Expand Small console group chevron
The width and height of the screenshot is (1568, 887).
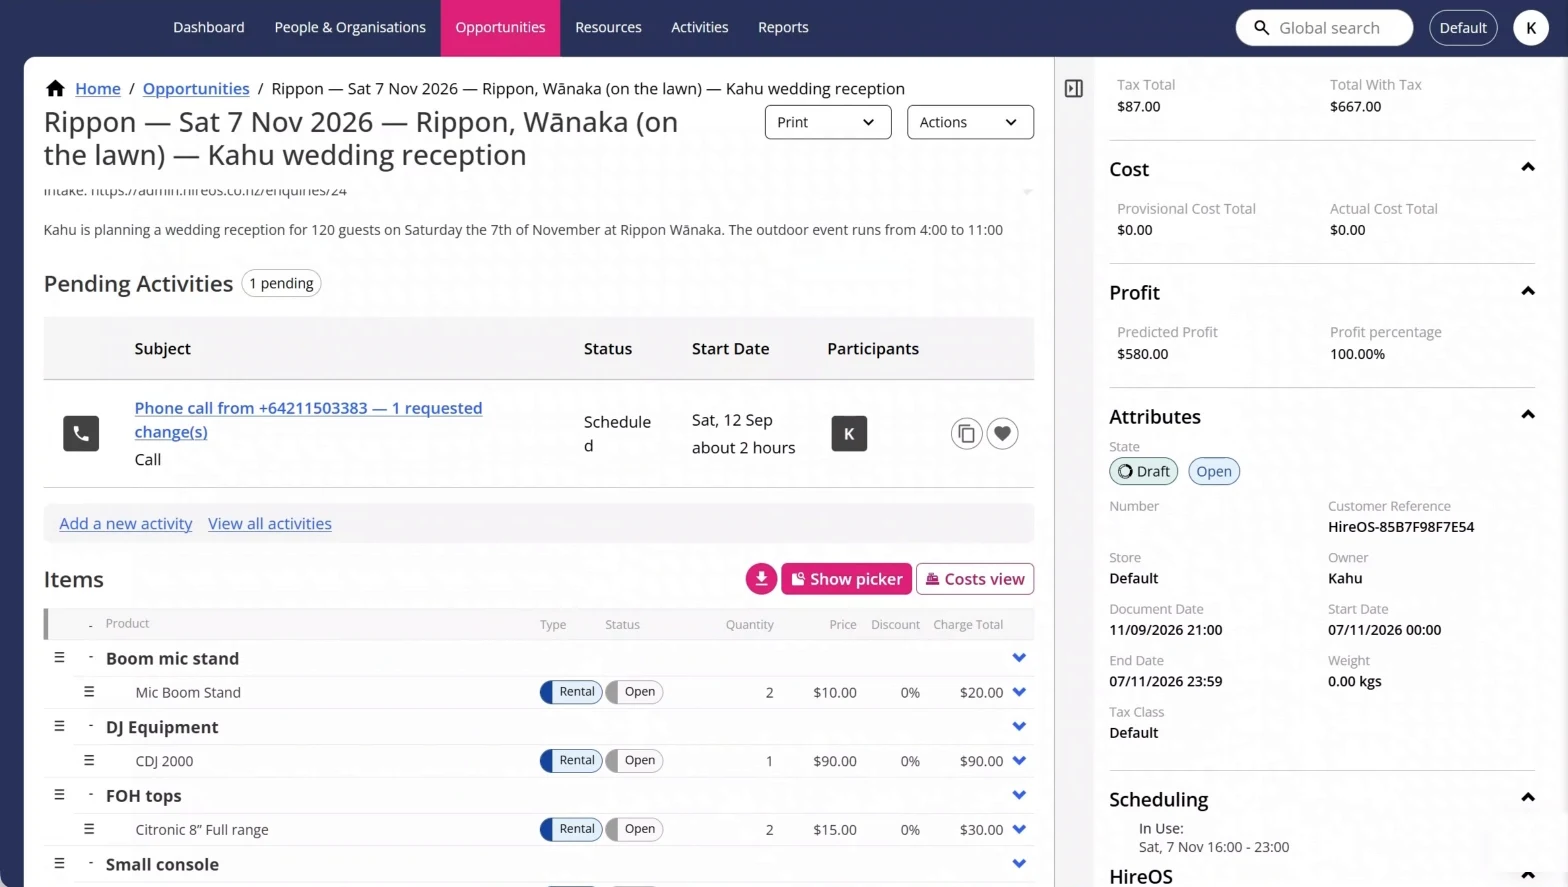point(1019,864)
